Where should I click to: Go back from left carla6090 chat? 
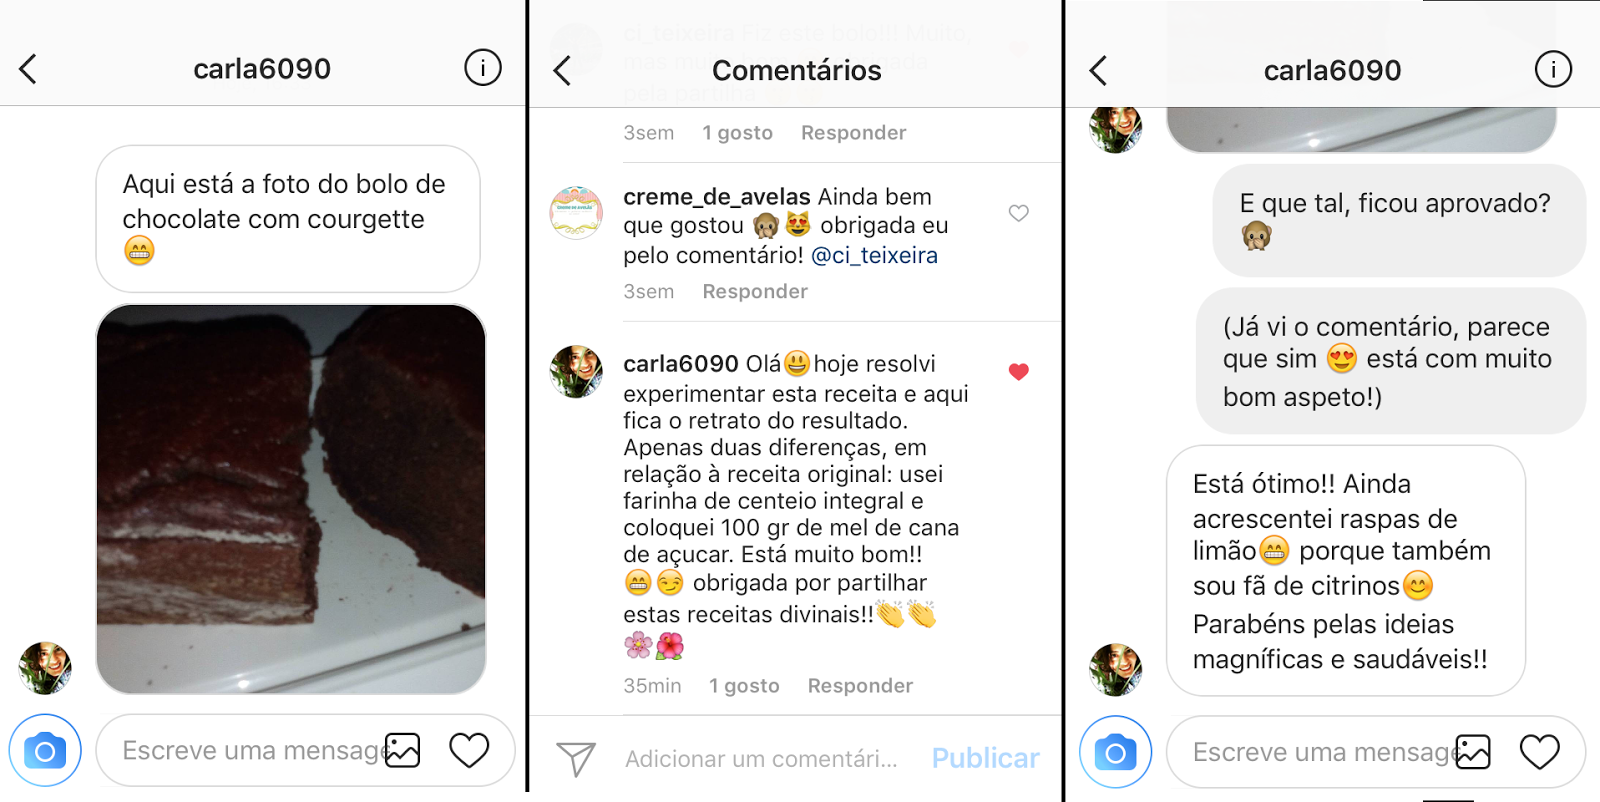[x=28, y=69]
